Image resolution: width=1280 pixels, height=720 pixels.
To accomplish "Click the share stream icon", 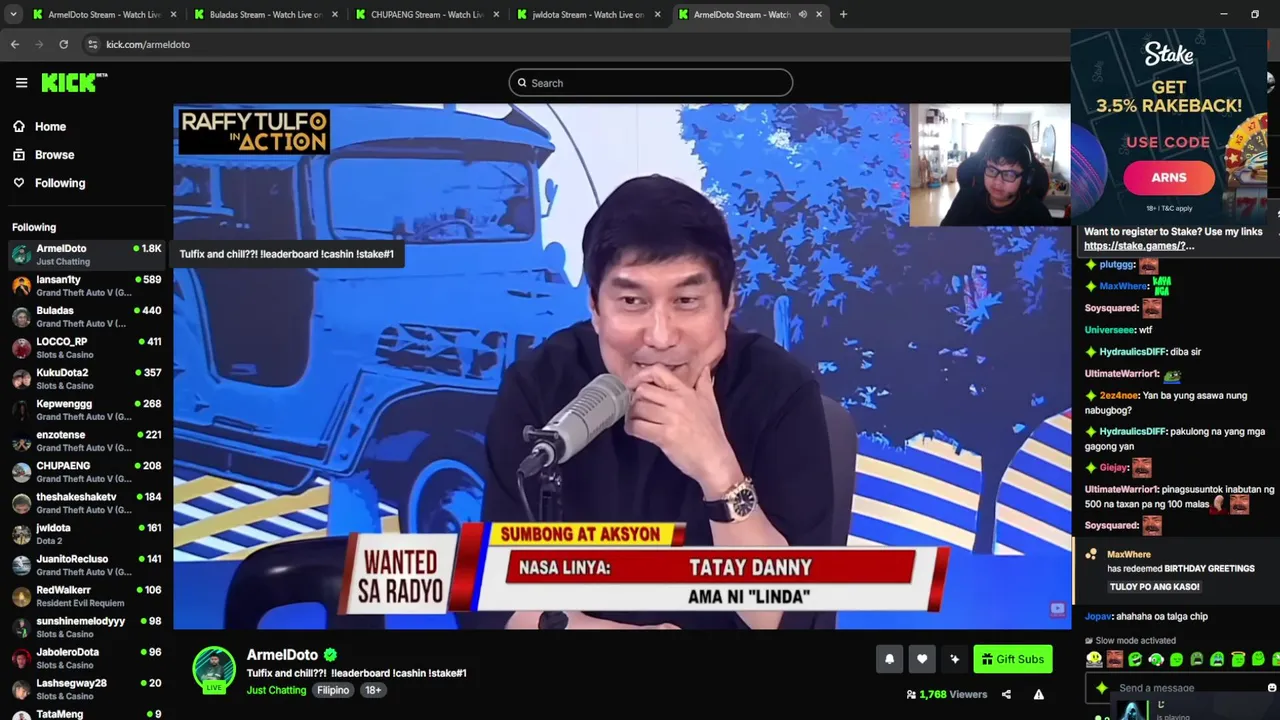I will (1006, 695).
